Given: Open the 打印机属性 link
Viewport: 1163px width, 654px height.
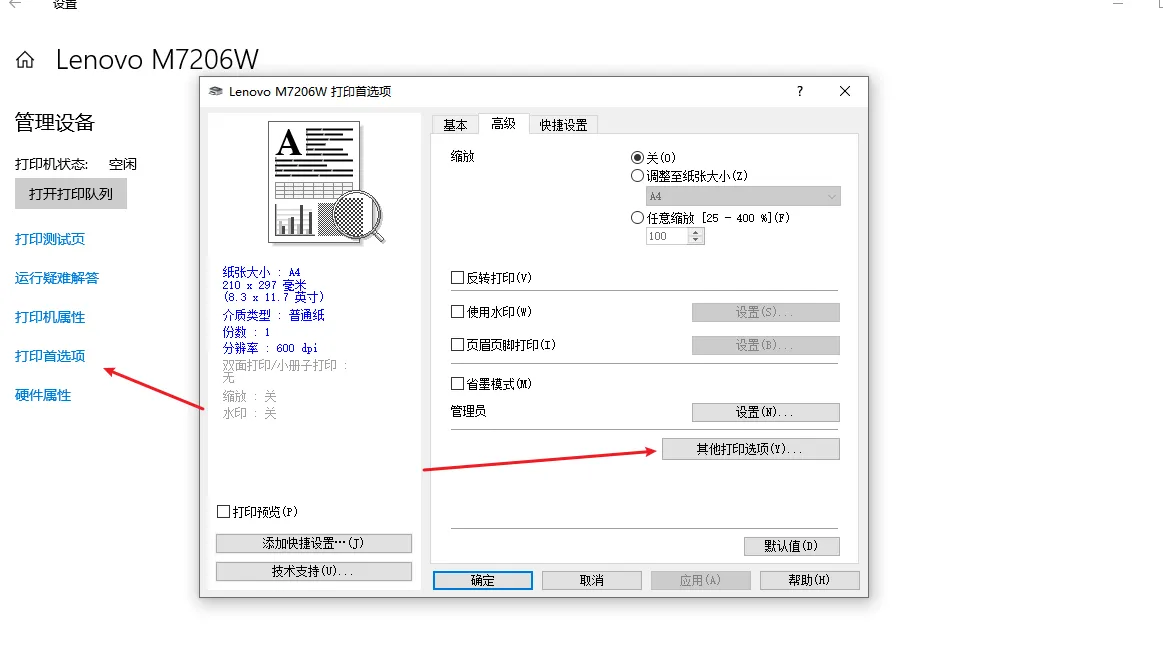Looking at the screenshot, I should click(50, 317).
